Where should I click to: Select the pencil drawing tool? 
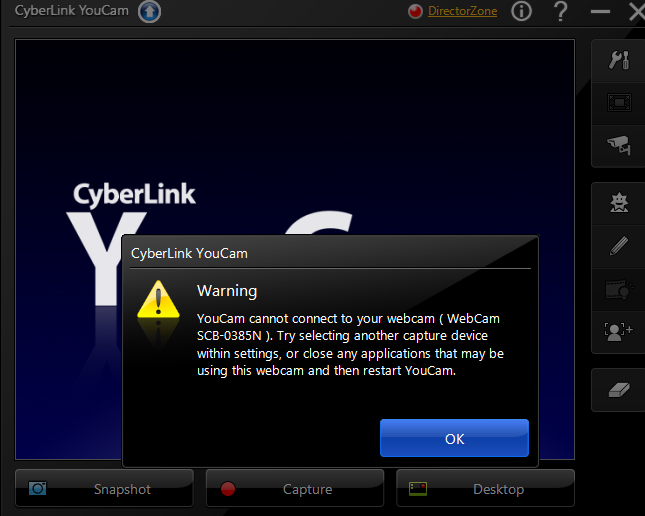pyautogui.click(x=619, y=246)
